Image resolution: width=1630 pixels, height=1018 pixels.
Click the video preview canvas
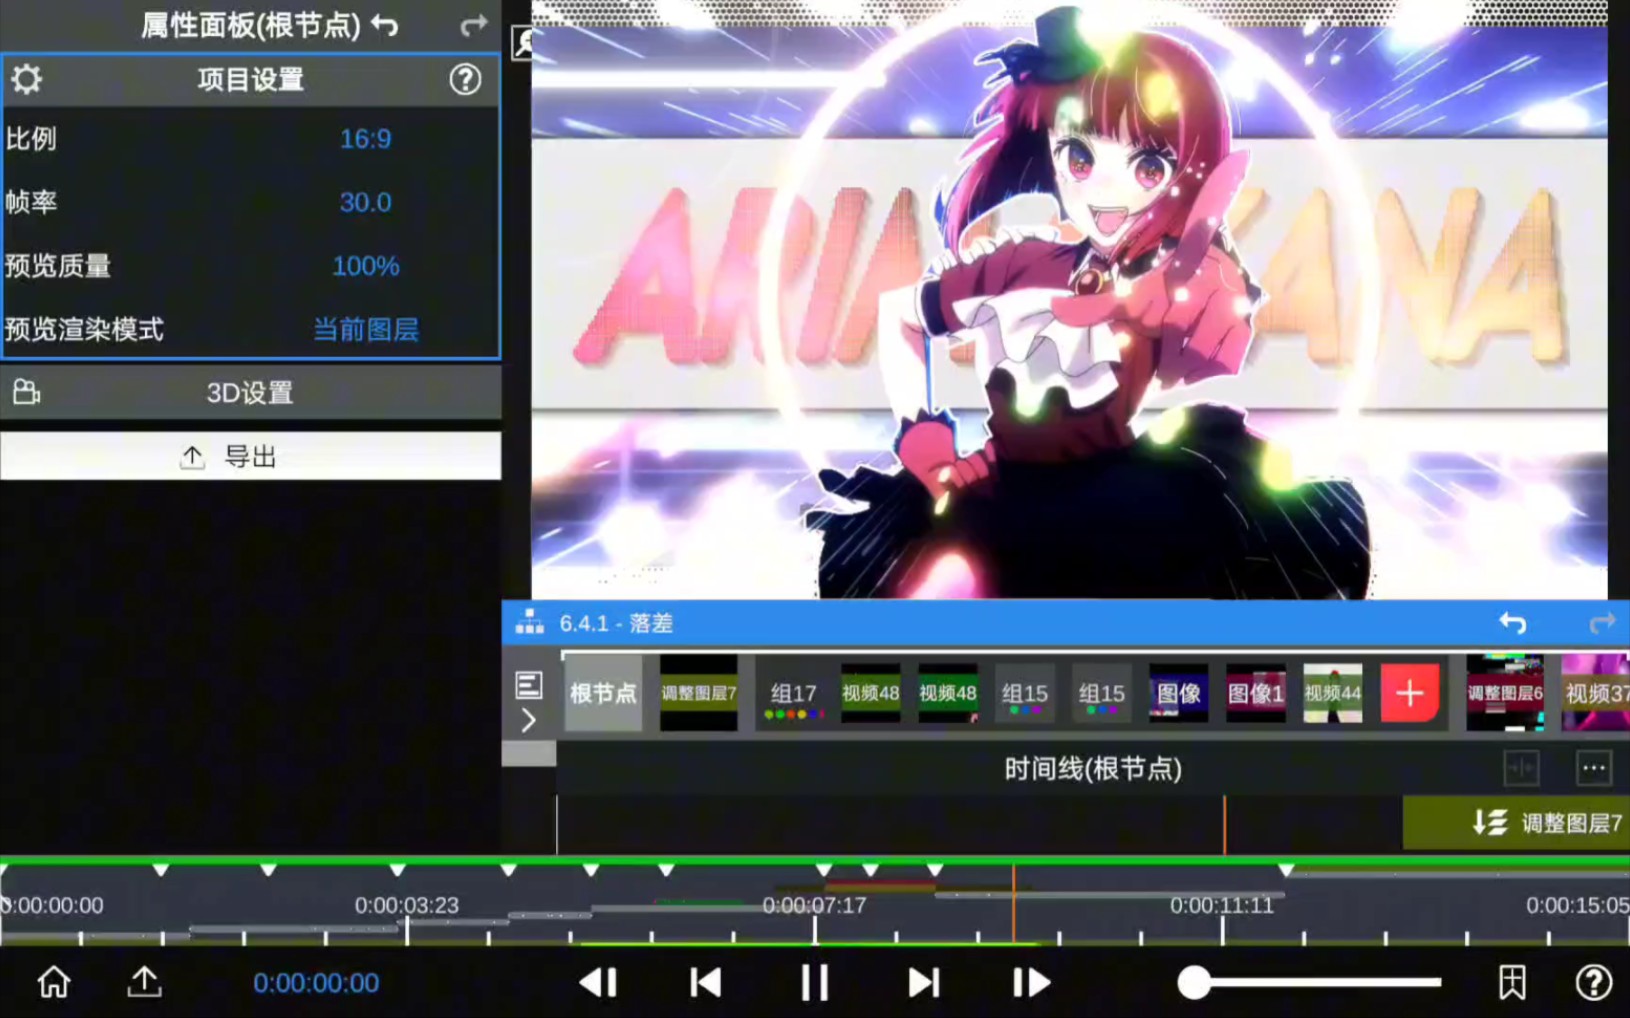click(x=1069, y=300)
